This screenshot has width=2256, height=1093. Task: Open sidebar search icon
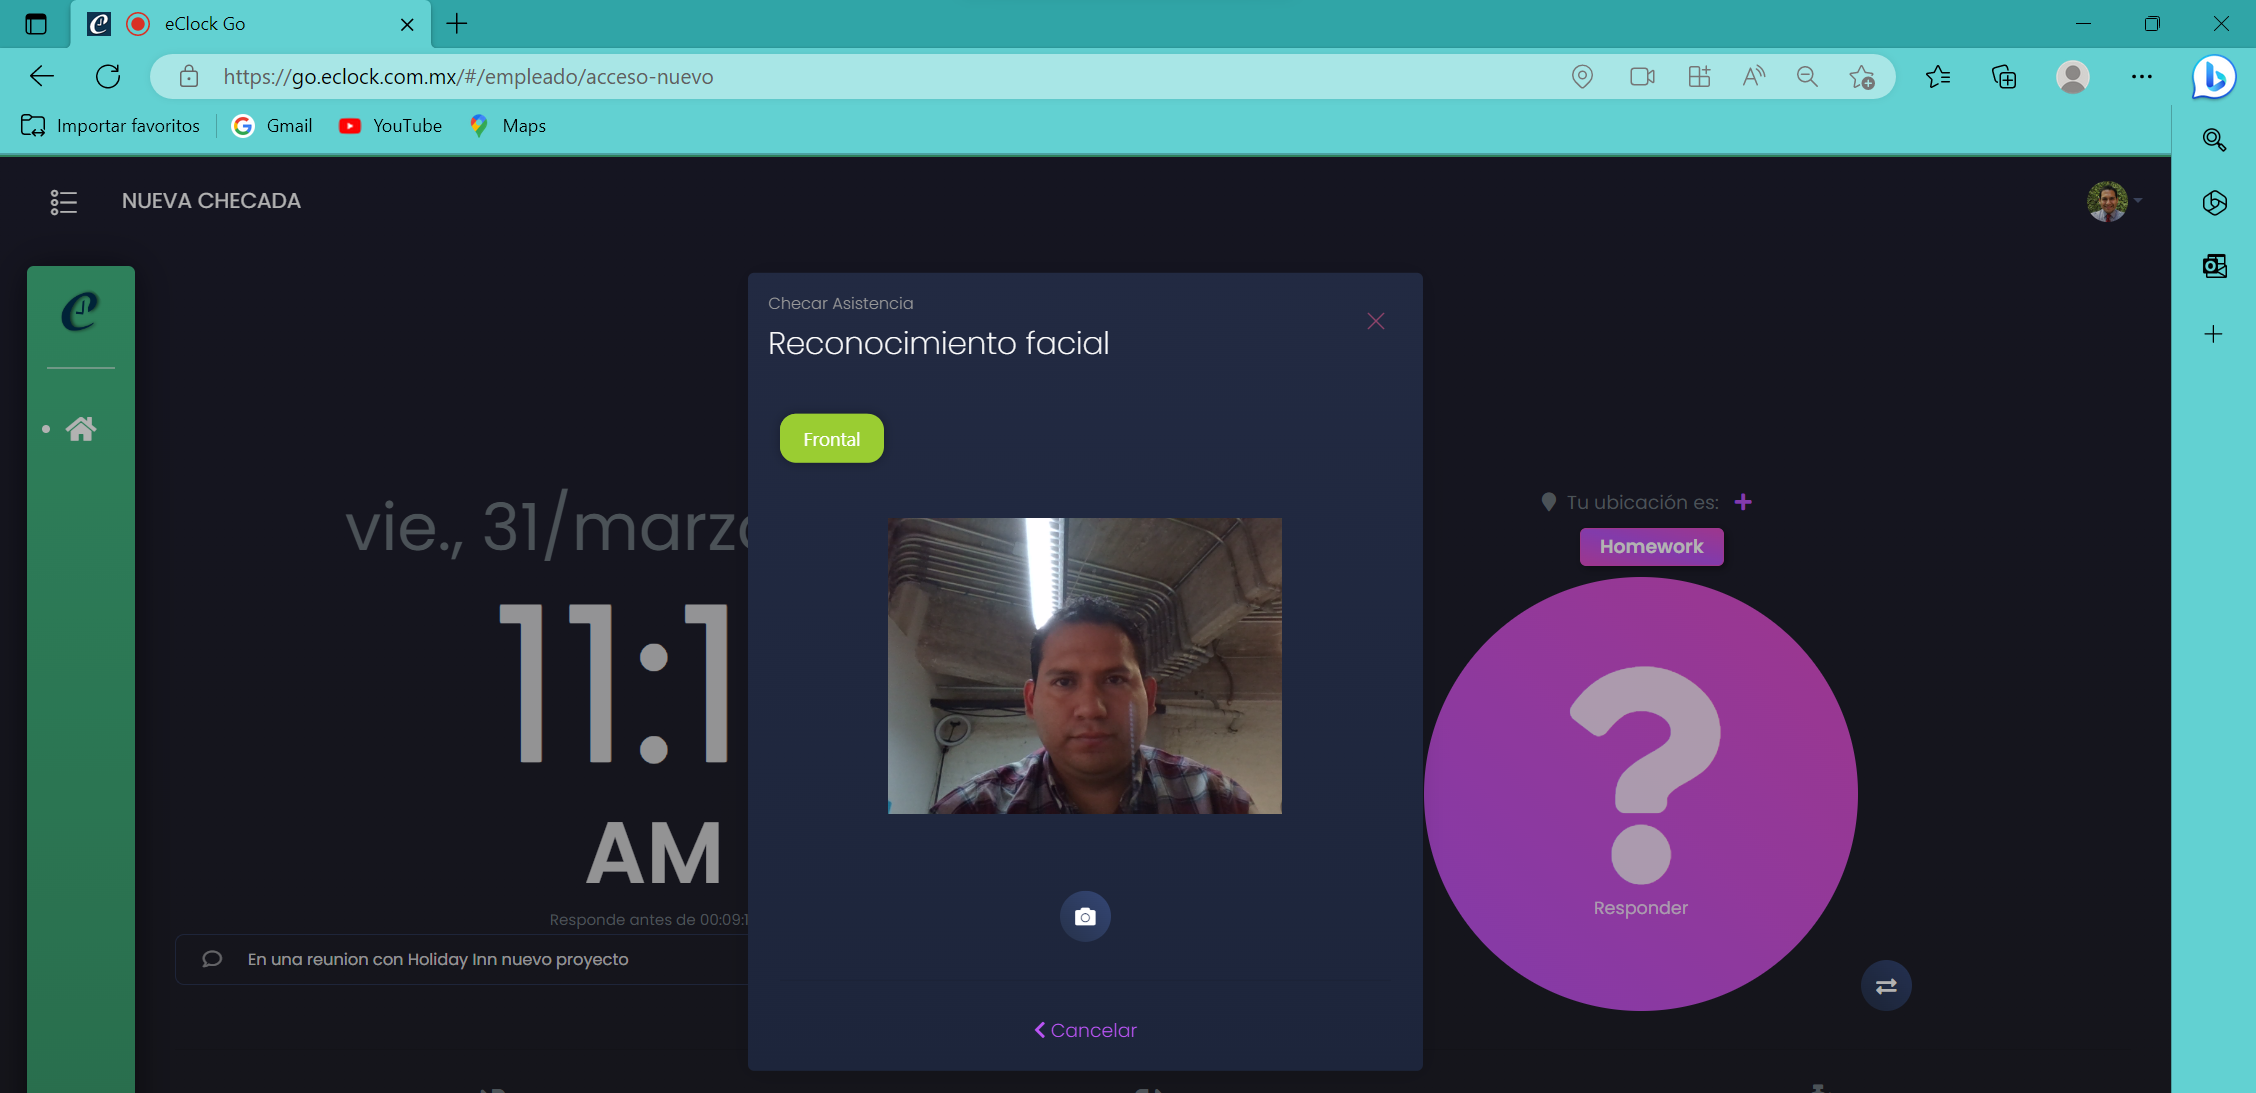click(x=2214, y=140)
